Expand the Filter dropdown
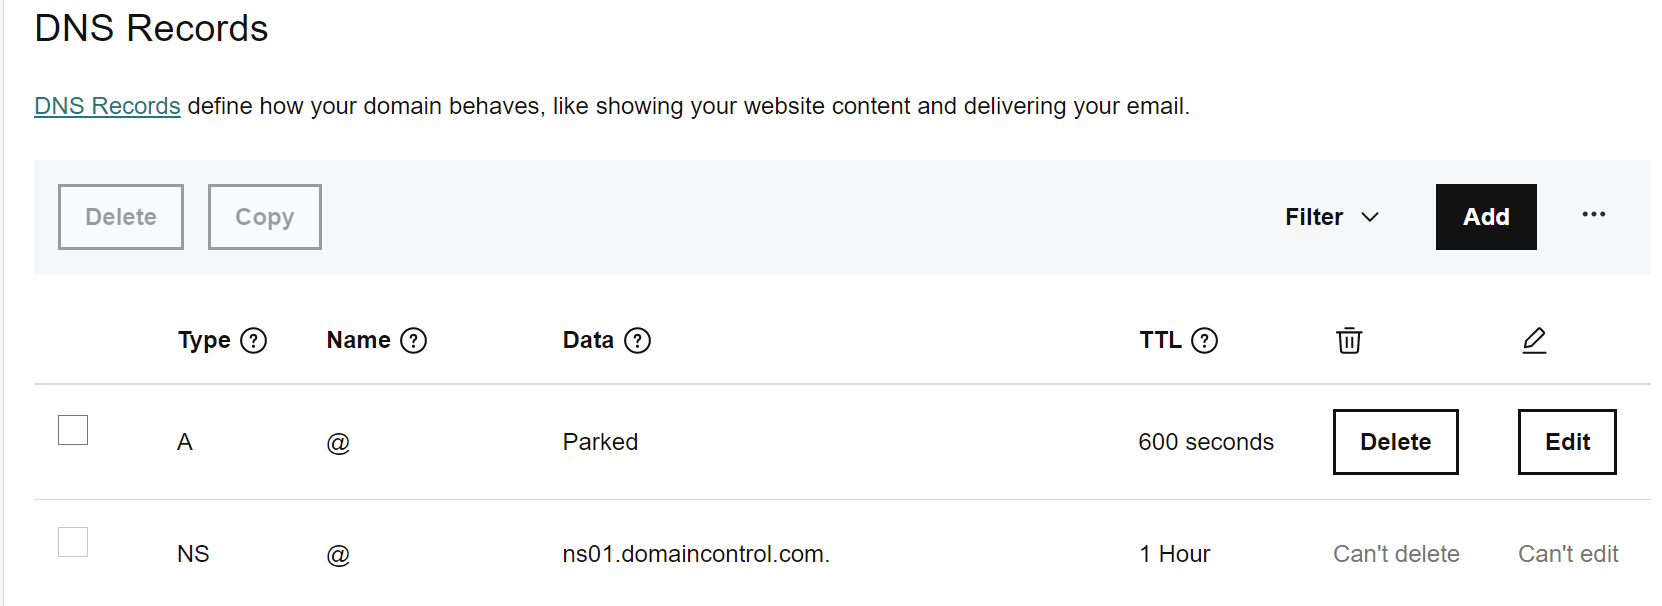The width and height of the screenshot is (1662, 606). (x=1331, y=217)
